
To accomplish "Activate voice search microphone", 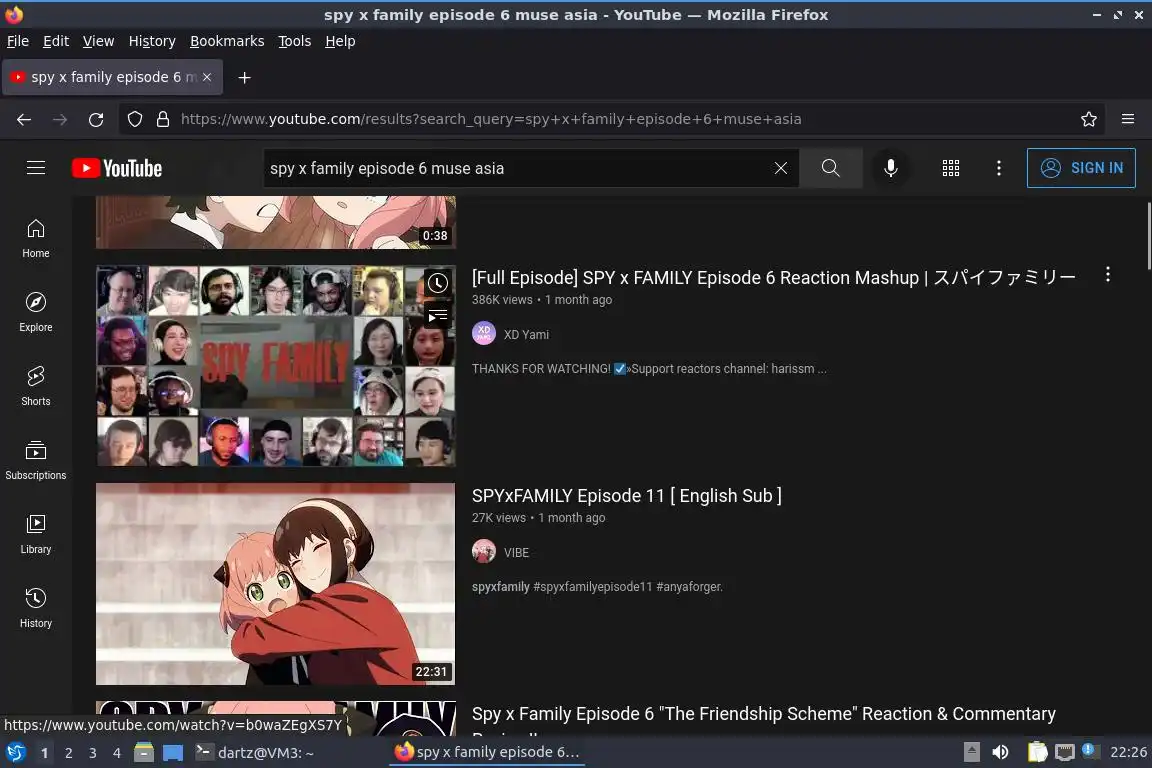I will (x=890, y=168).
